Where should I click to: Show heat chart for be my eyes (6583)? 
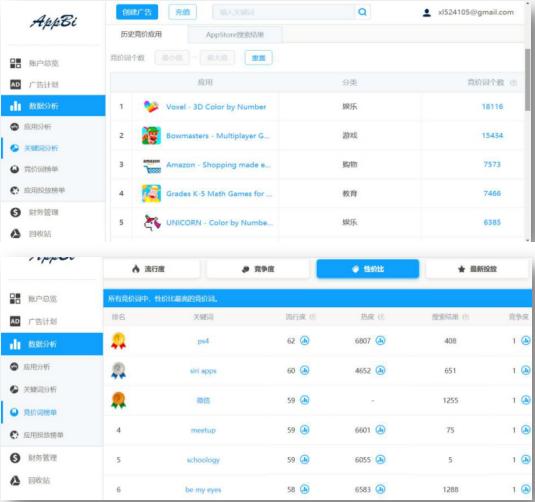(x=380, y=489)
